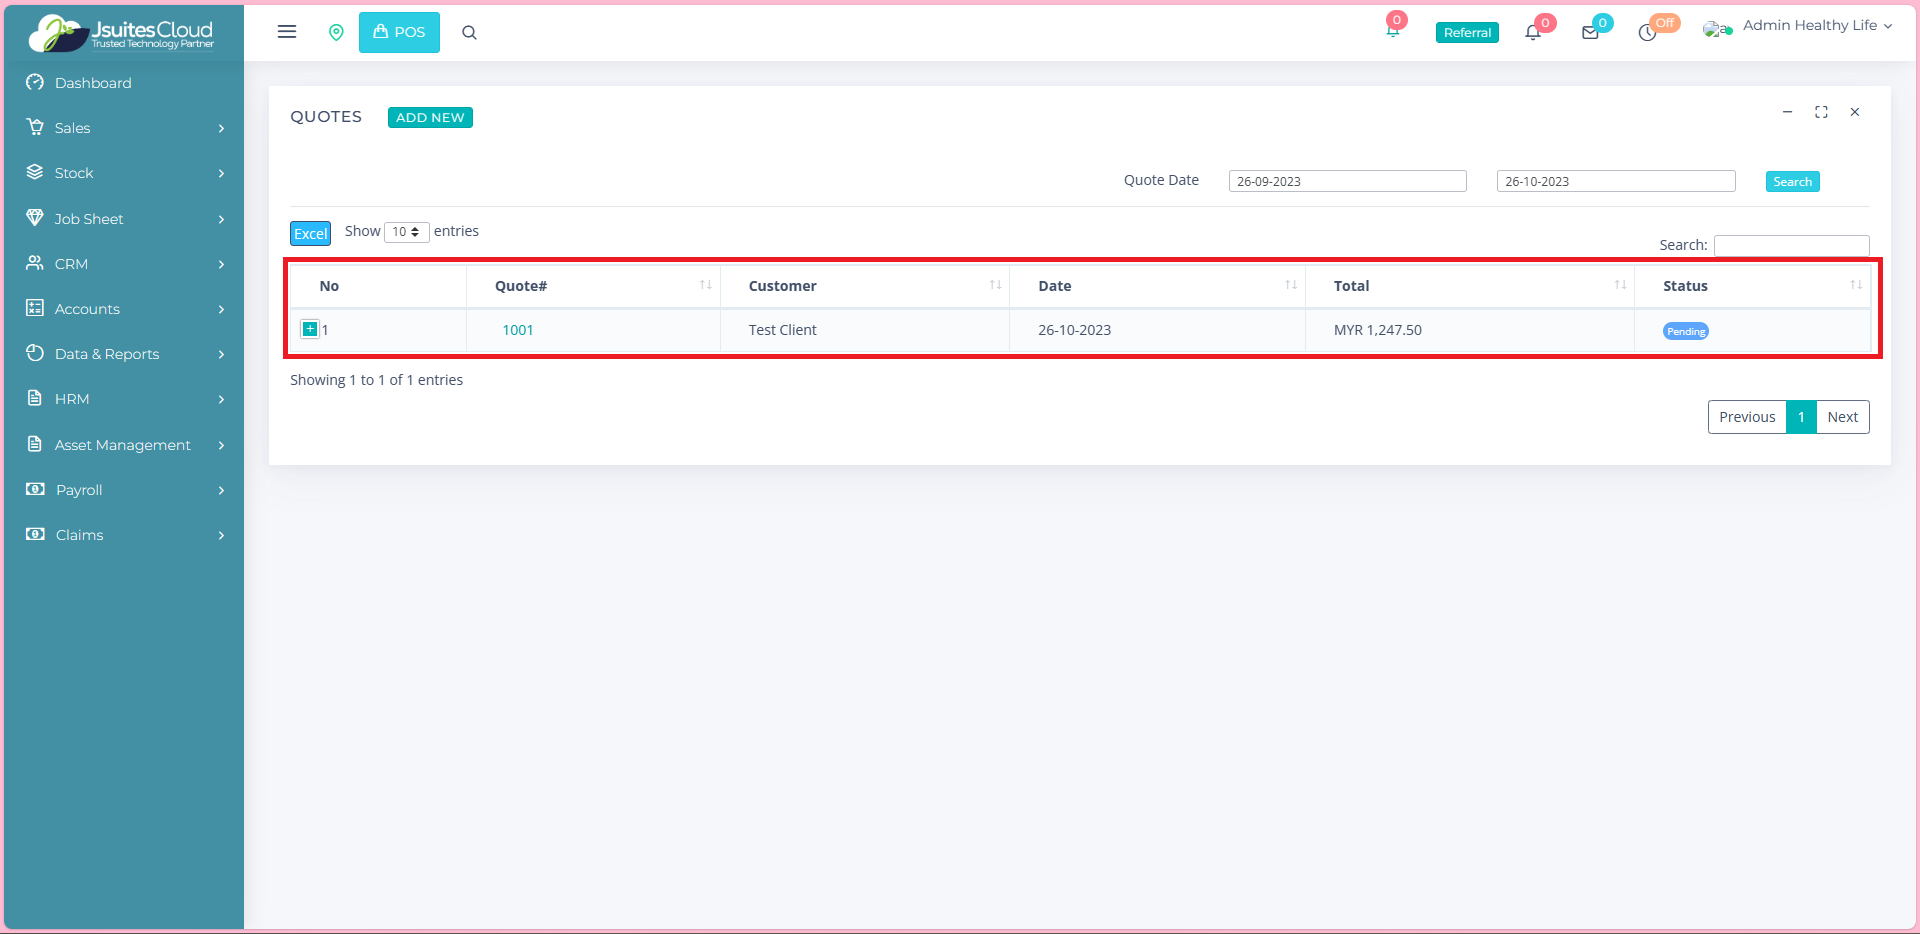Expand the Sales sidebar menu
Screen dimensions: 1920x934
pyautogui.click(x=123, y=128)
